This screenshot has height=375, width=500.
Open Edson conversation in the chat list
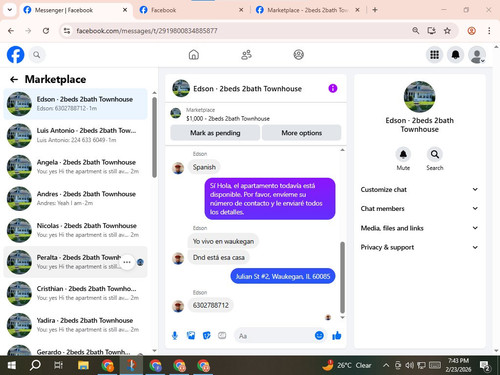75,104
